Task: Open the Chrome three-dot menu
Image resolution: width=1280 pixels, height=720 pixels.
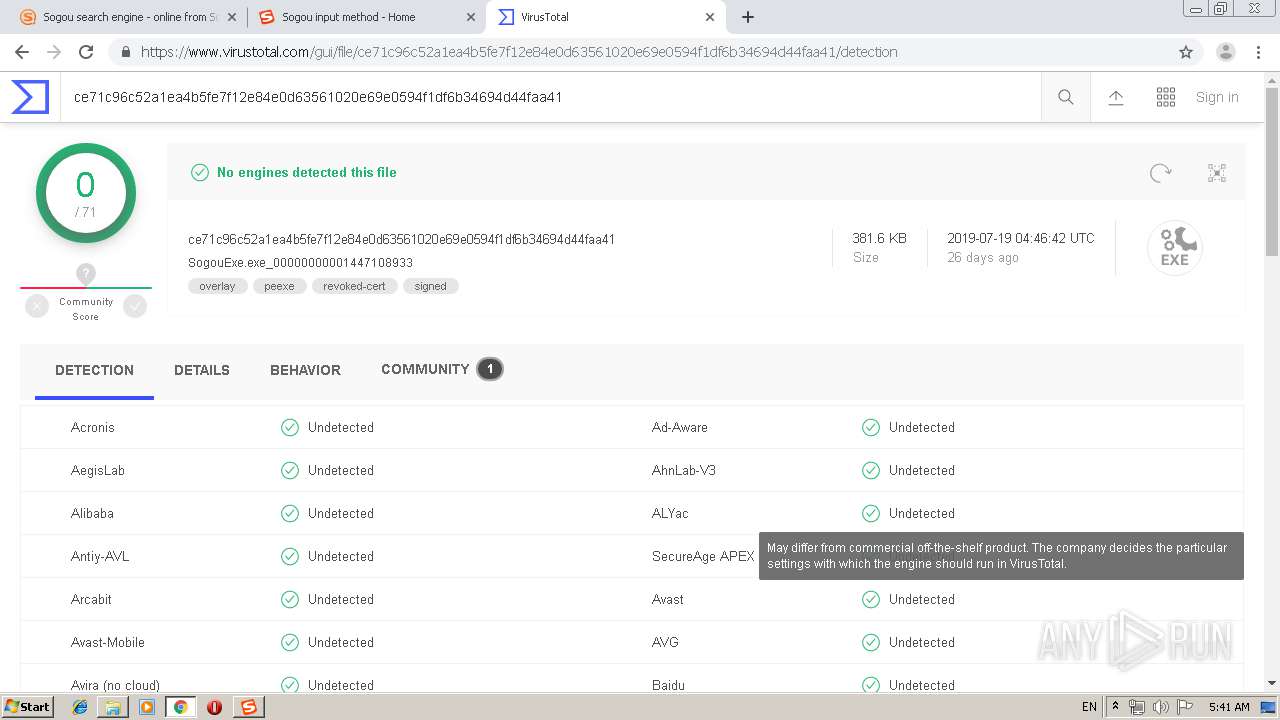Action: point(1259,52)
